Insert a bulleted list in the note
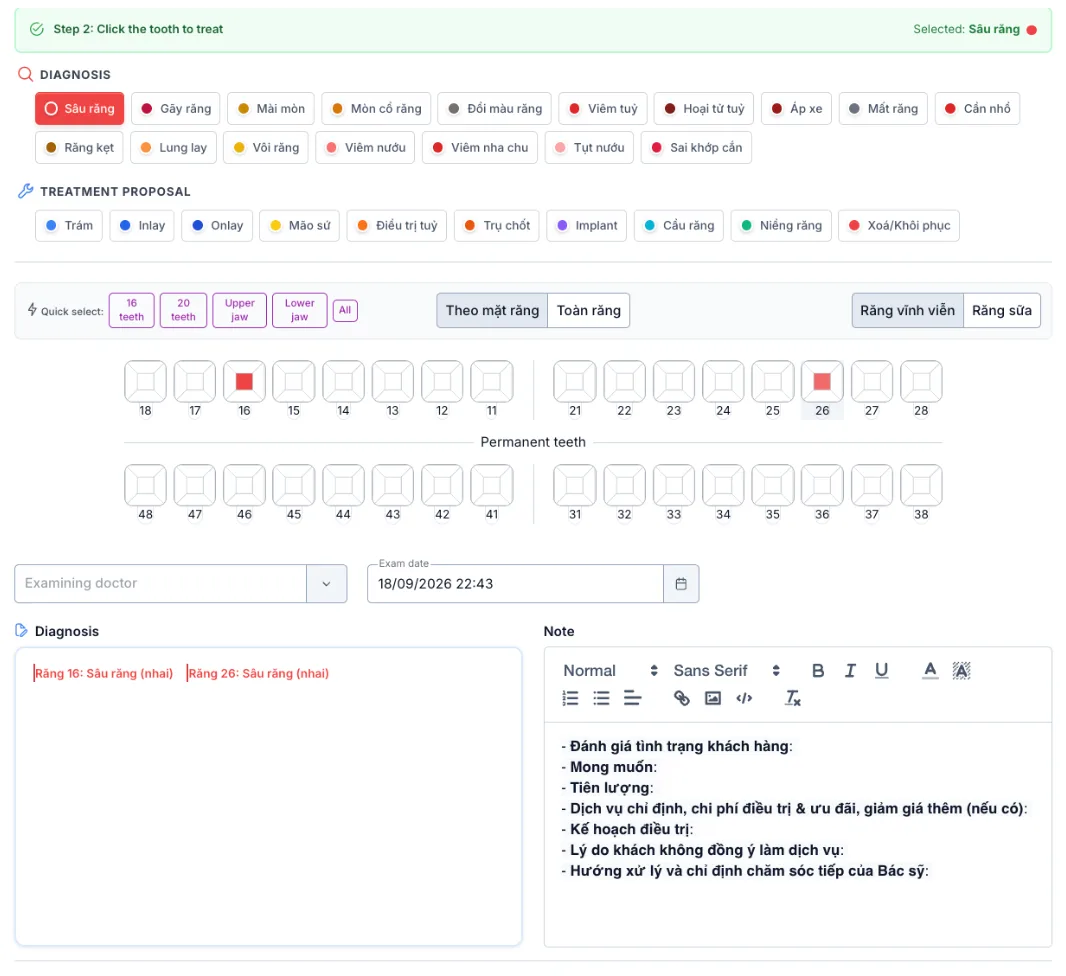The height and width of the screenshot is (976, 1066). pyautogui.click(x=601, y=698)
